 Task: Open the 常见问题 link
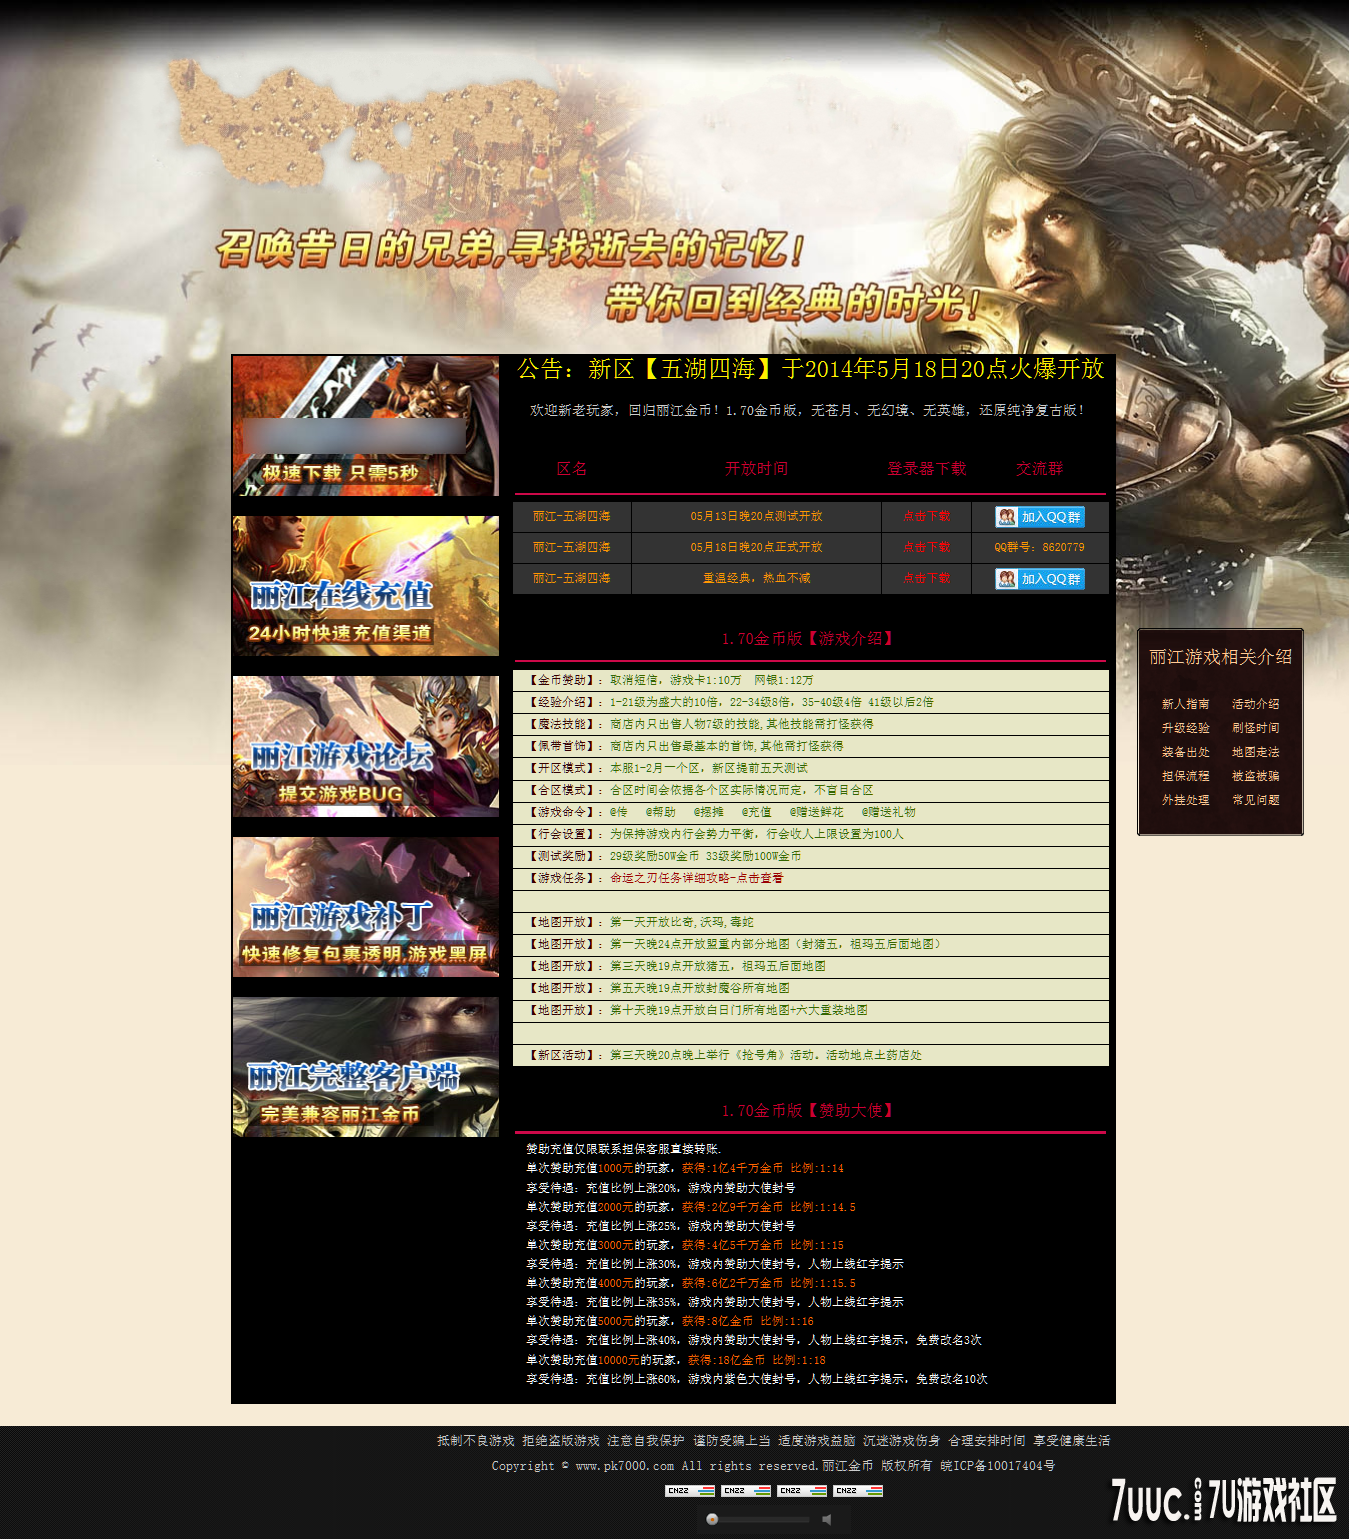(1256, 800)
